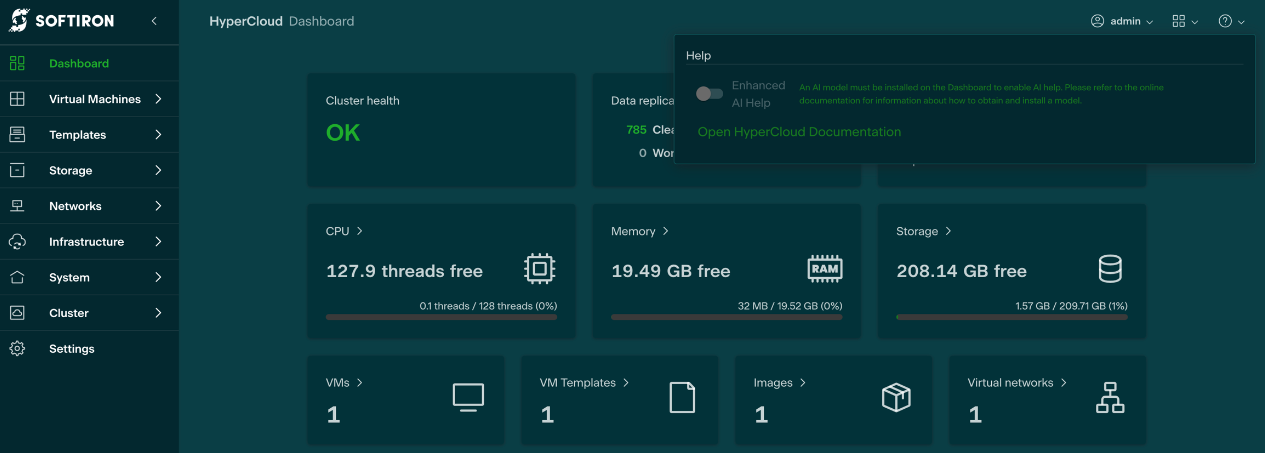Select Dashboard in the sidebar
This screenshot has width=1265, height=453.
tap(79, 64)
